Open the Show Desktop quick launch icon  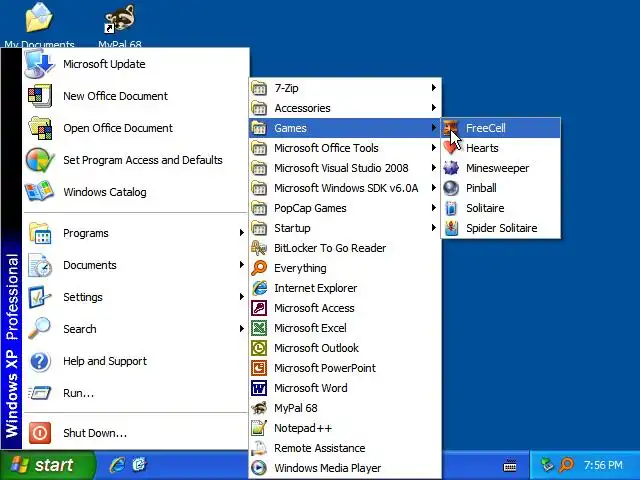(x=139, y=465)
